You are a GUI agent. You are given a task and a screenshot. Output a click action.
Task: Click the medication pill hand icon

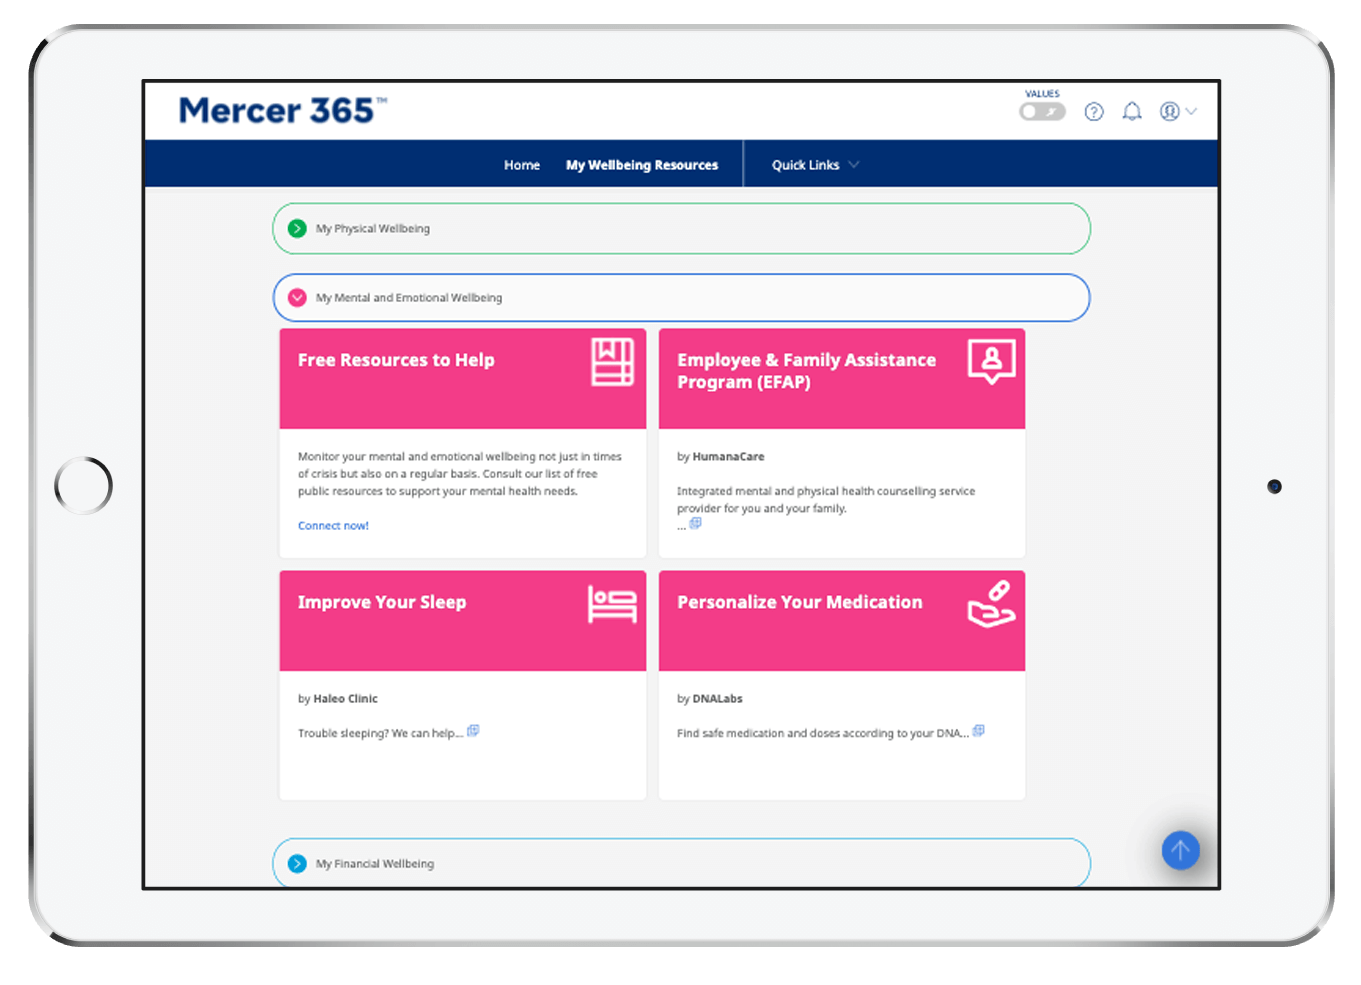(x=991, y=604)
